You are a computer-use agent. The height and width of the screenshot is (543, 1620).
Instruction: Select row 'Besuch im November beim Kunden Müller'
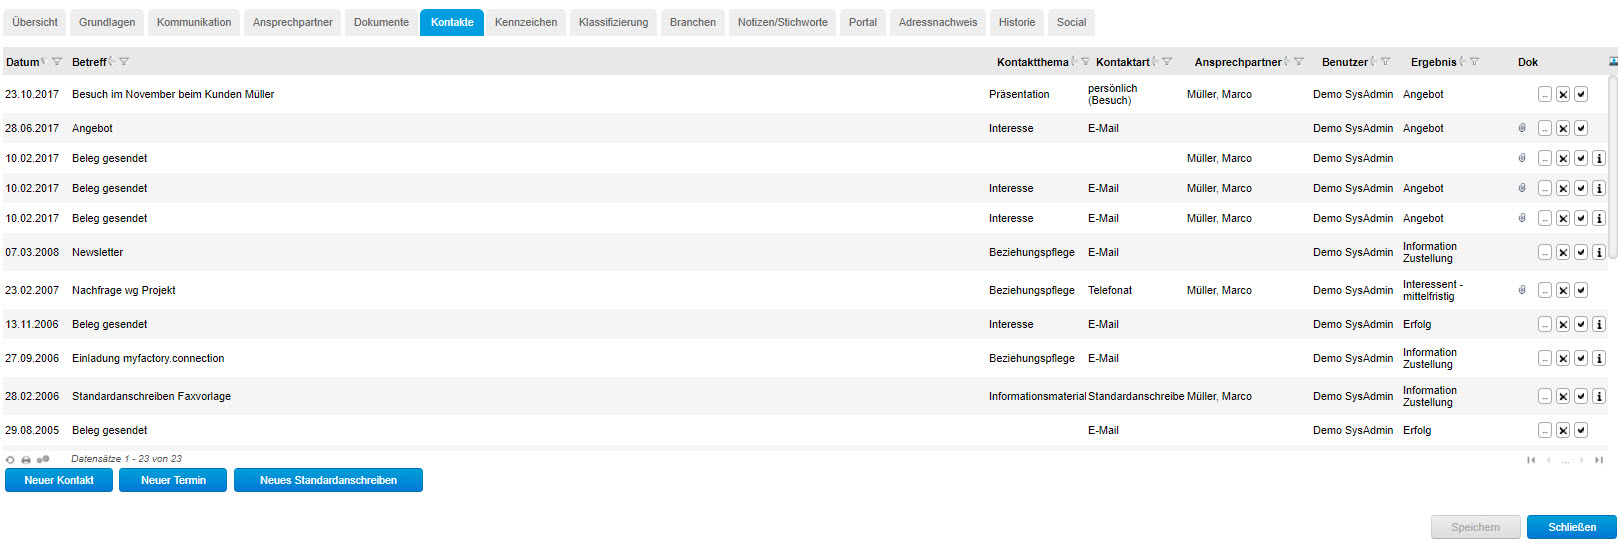[805, 94]
